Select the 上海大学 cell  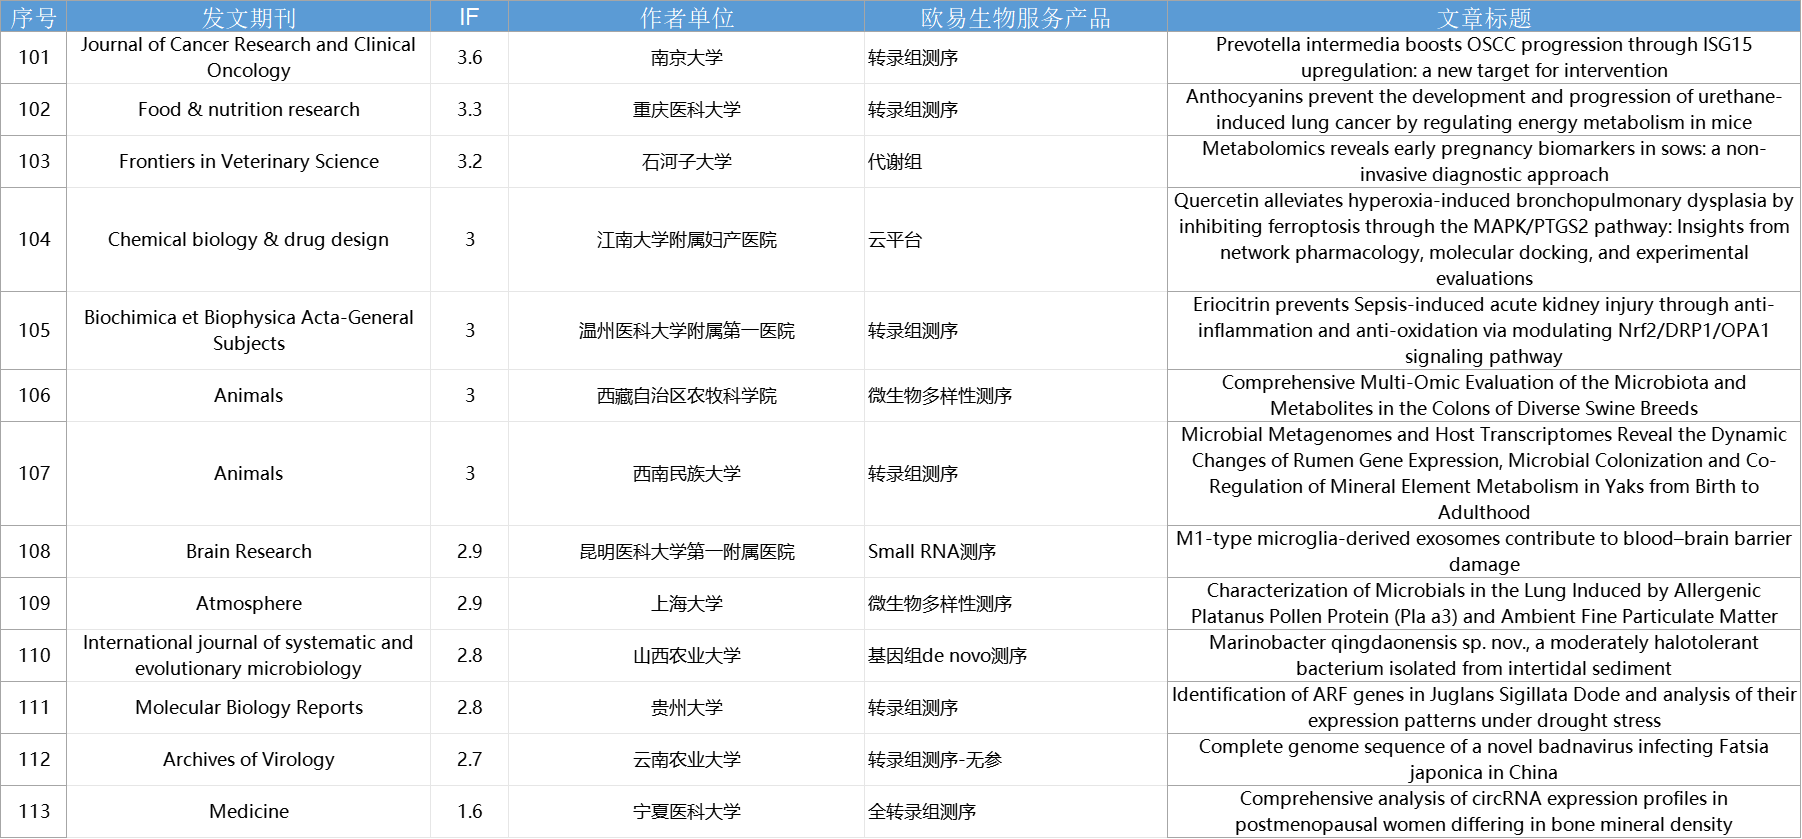[687, 604]
